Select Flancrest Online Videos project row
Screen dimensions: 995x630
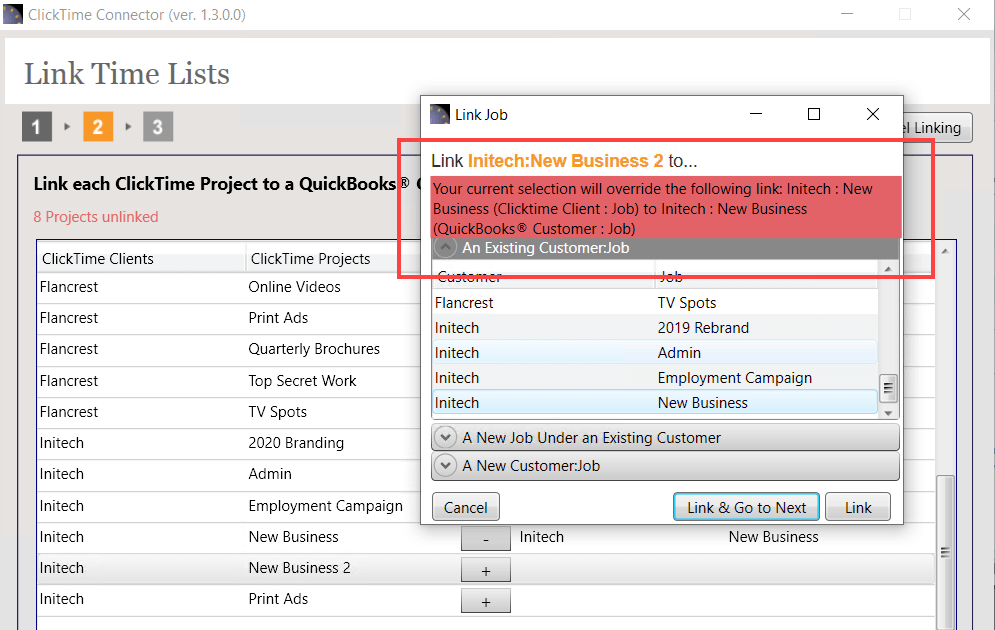click(x=229, y=287)
